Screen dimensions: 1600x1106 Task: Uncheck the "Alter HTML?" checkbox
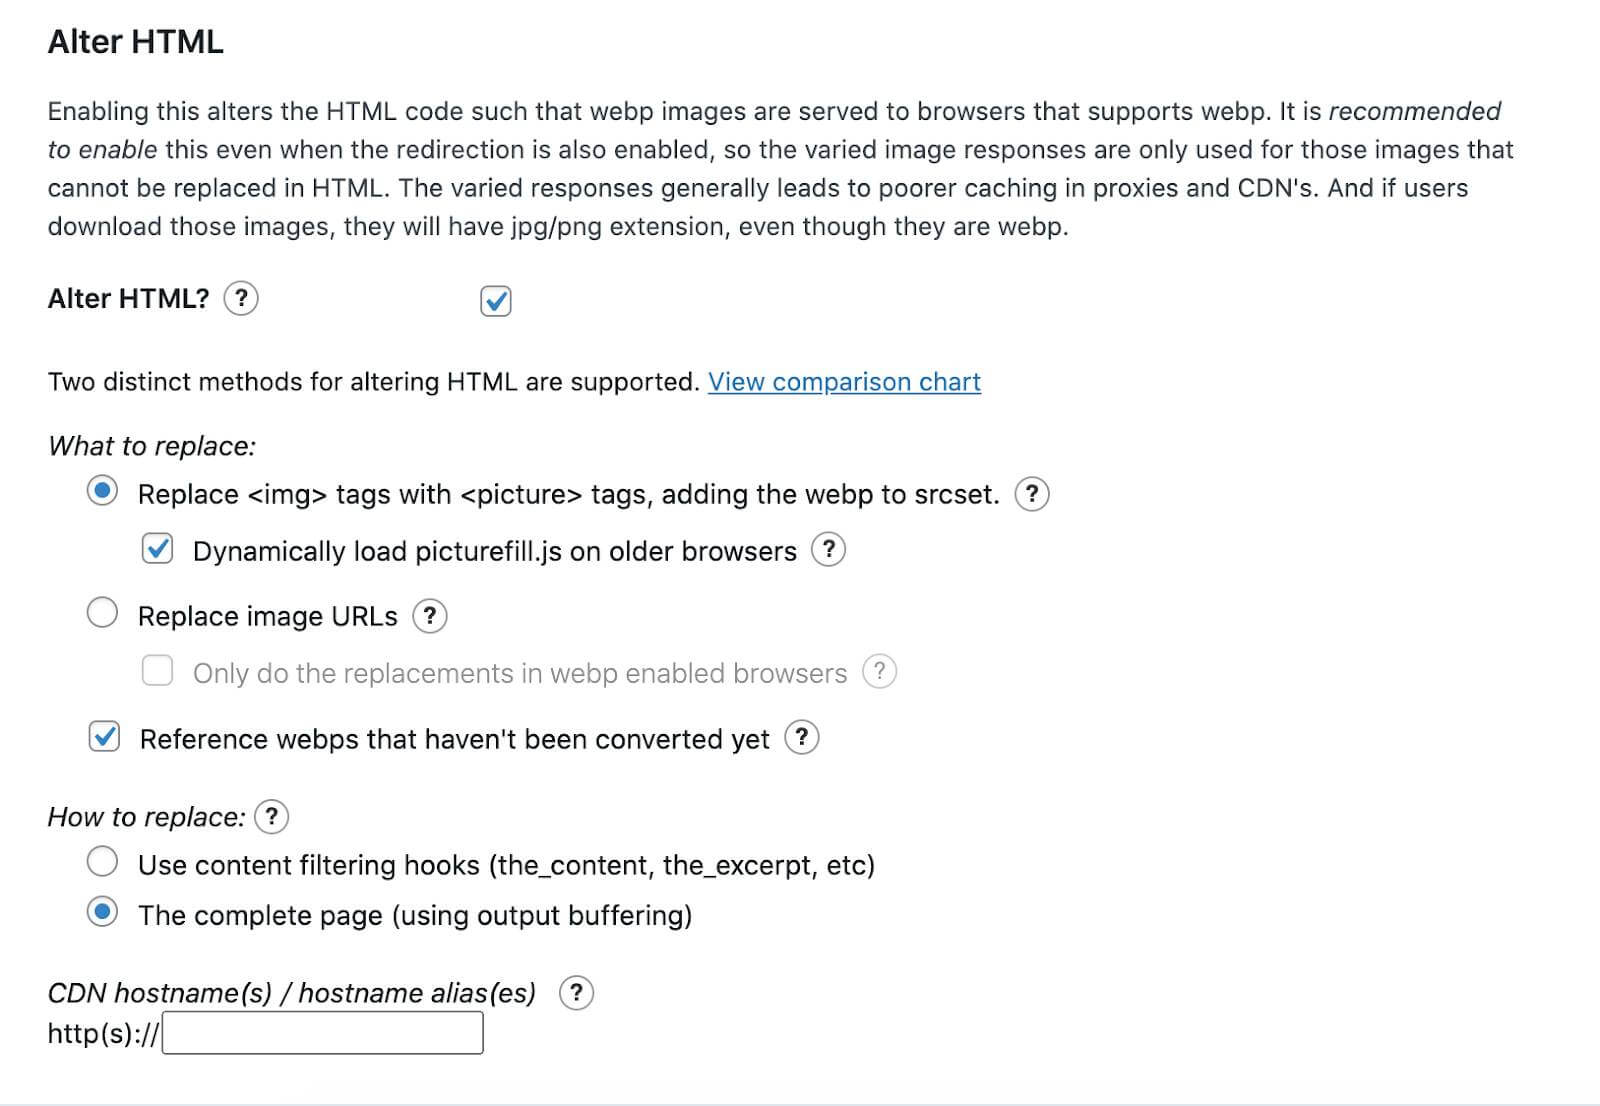click(495, 300)
